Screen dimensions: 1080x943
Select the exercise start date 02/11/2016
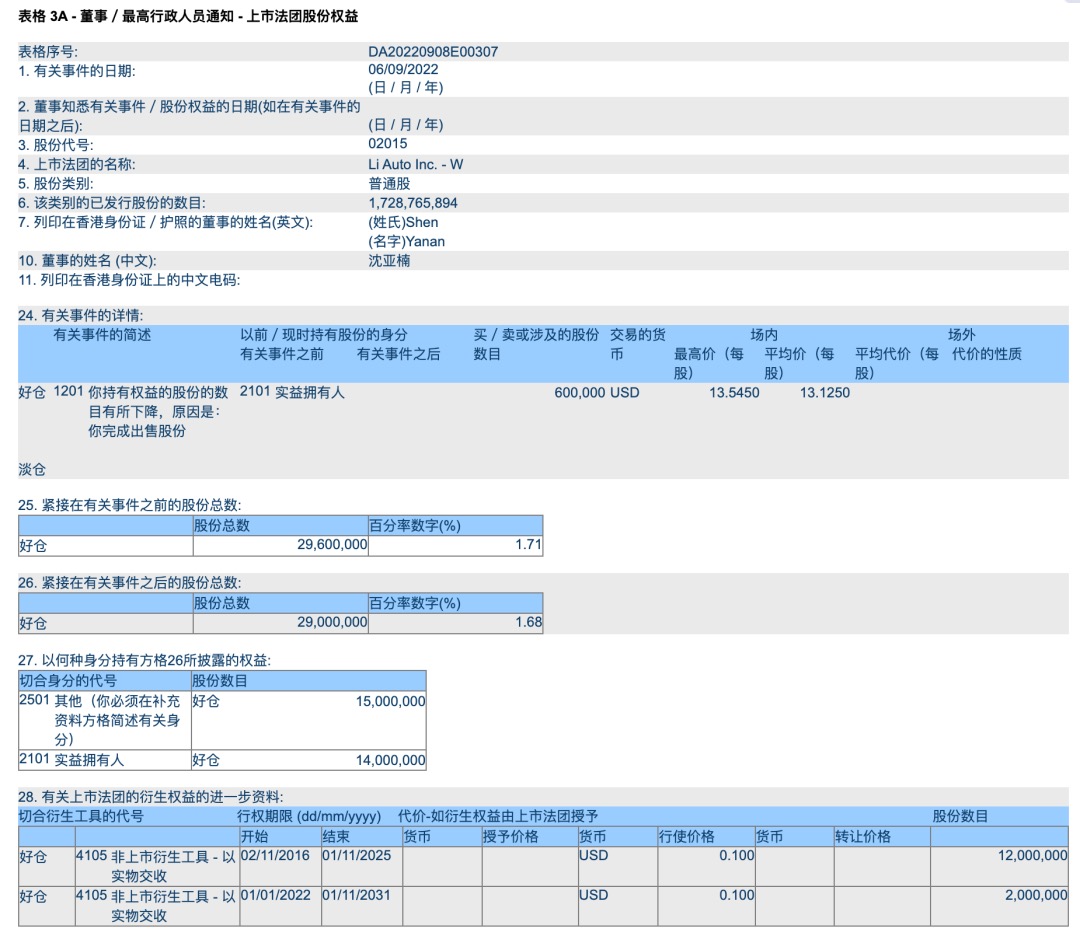(x=276, y=856)
